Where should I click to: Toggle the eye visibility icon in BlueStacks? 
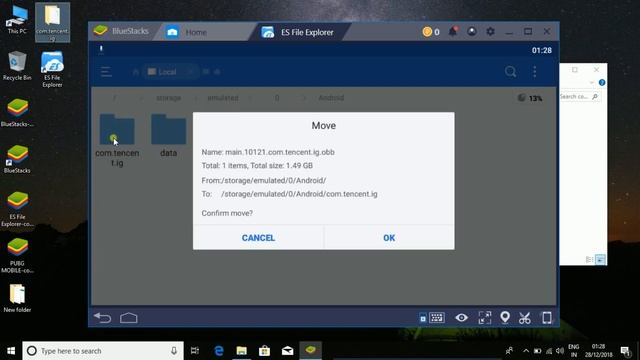(x=462, y=318)
